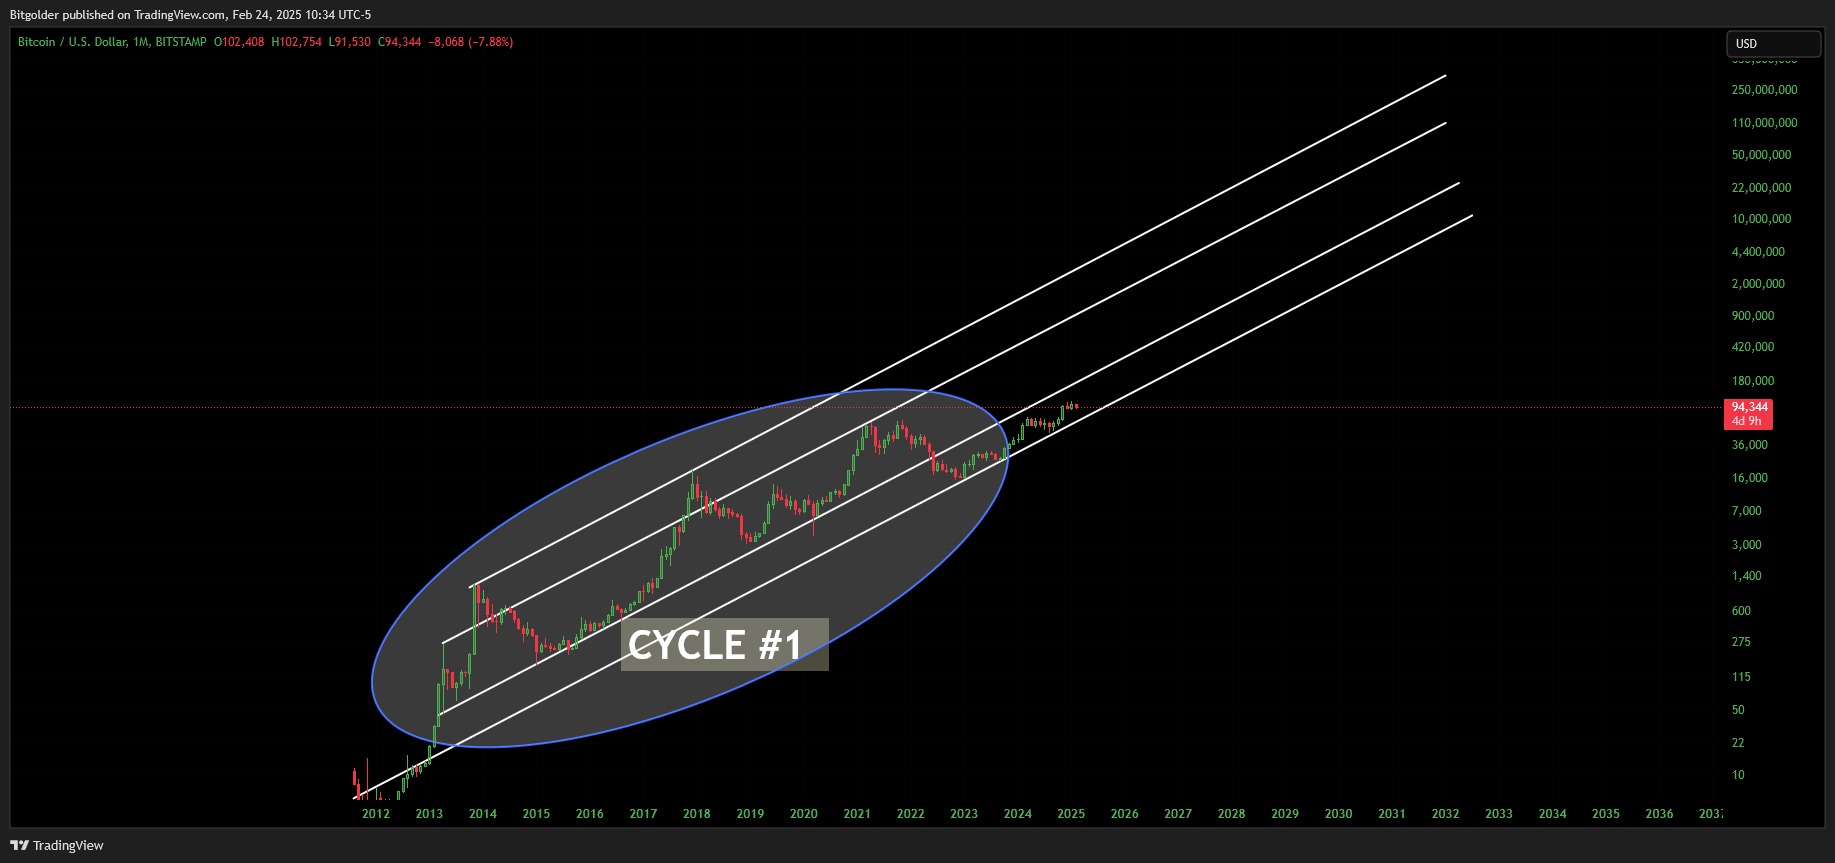Click the 7,000 price axis label
This screenshot has width=1835, height=863.
(x=1747, y=511)
